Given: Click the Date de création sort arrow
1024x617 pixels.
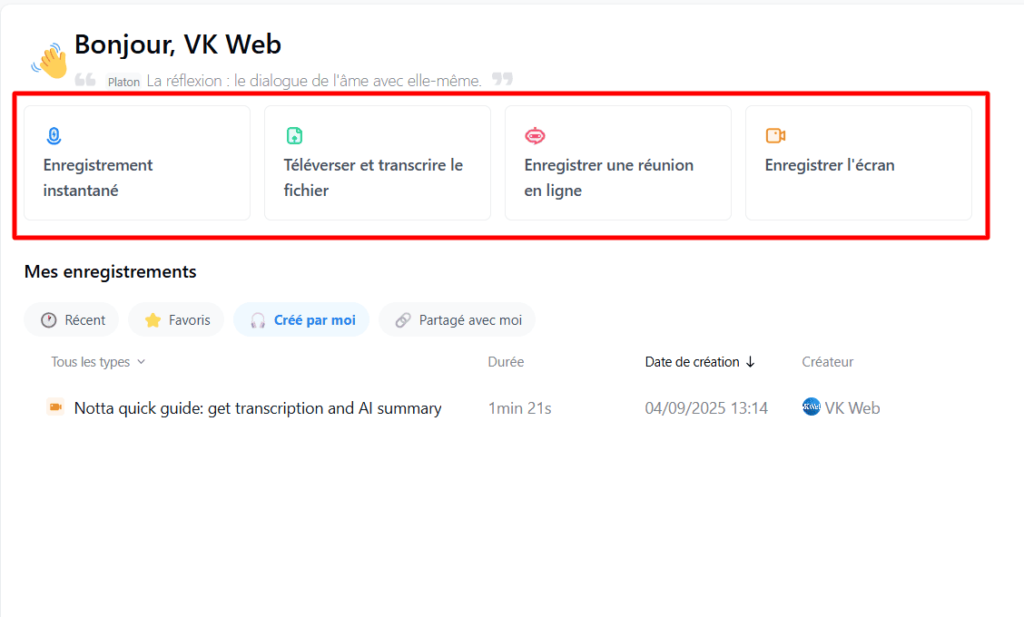Looking at the screenshot, I should pyautogui.click(x=752, y=362).
